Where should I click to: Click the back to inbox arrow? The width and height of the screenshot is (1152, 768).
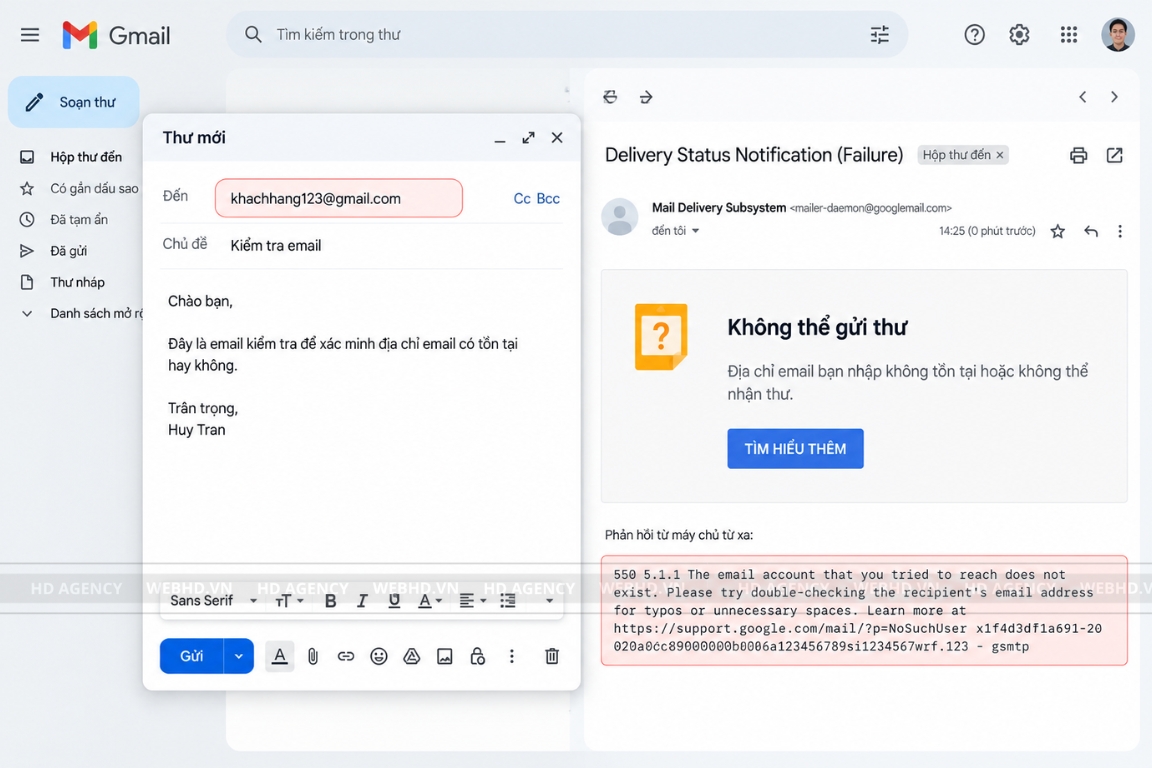tap(610, 97)
